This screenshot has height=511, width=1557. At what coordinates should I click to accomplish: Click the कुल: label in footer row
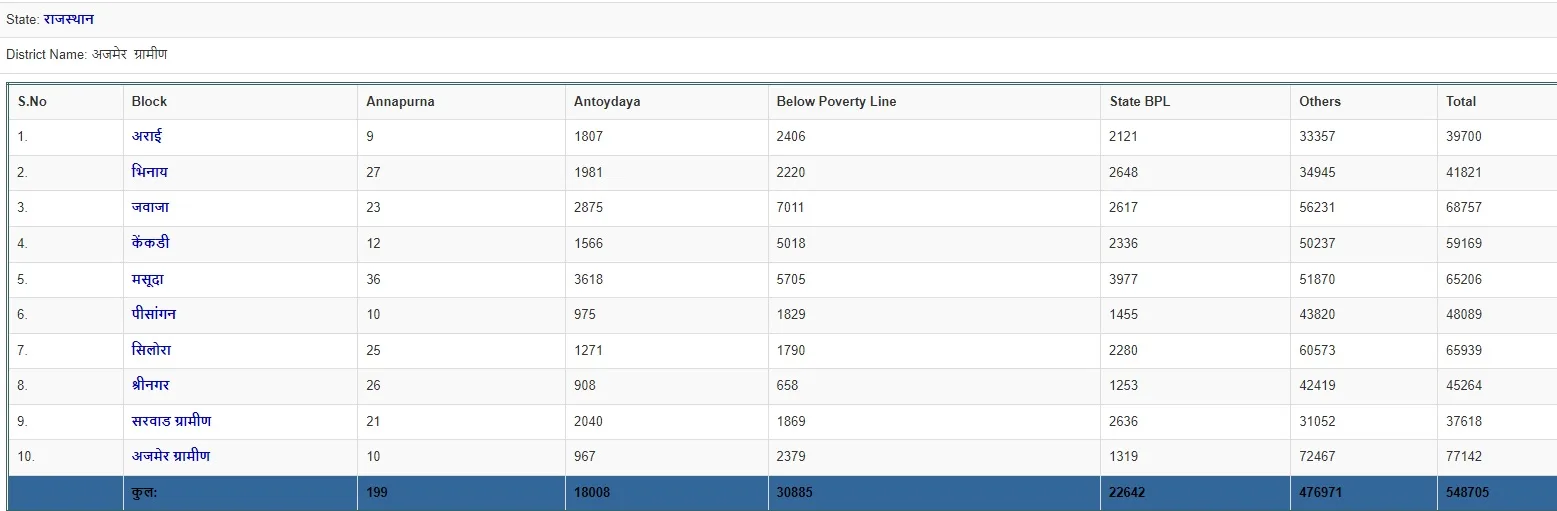point(144,493)
